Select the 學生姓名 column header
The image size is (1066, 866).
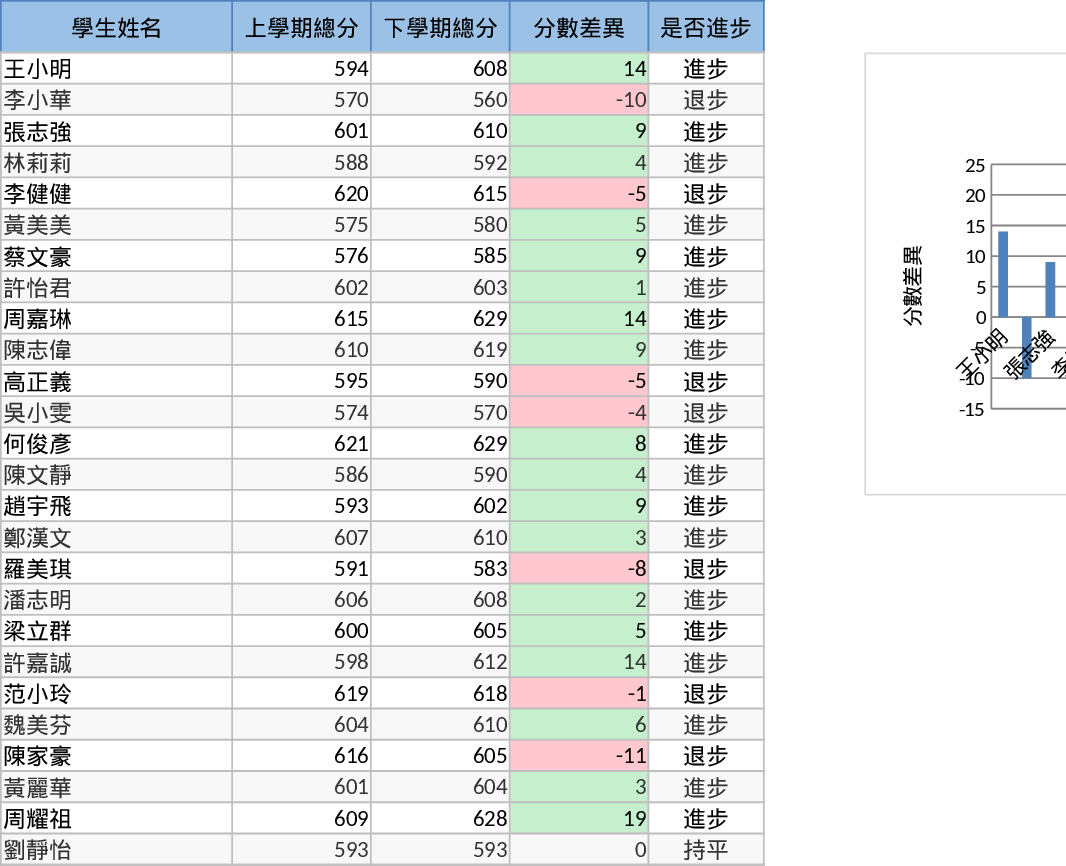click(116, 27)
